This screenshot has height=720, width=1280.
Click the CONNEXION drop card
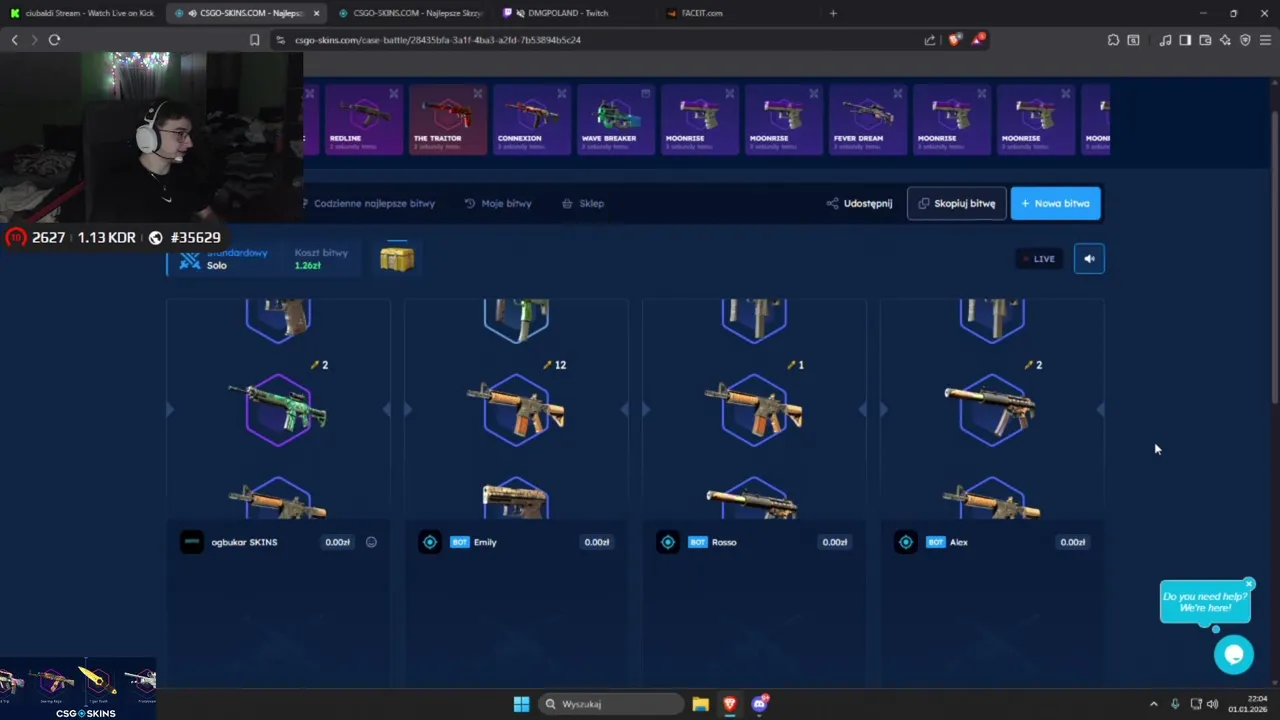tap(531, 120)
